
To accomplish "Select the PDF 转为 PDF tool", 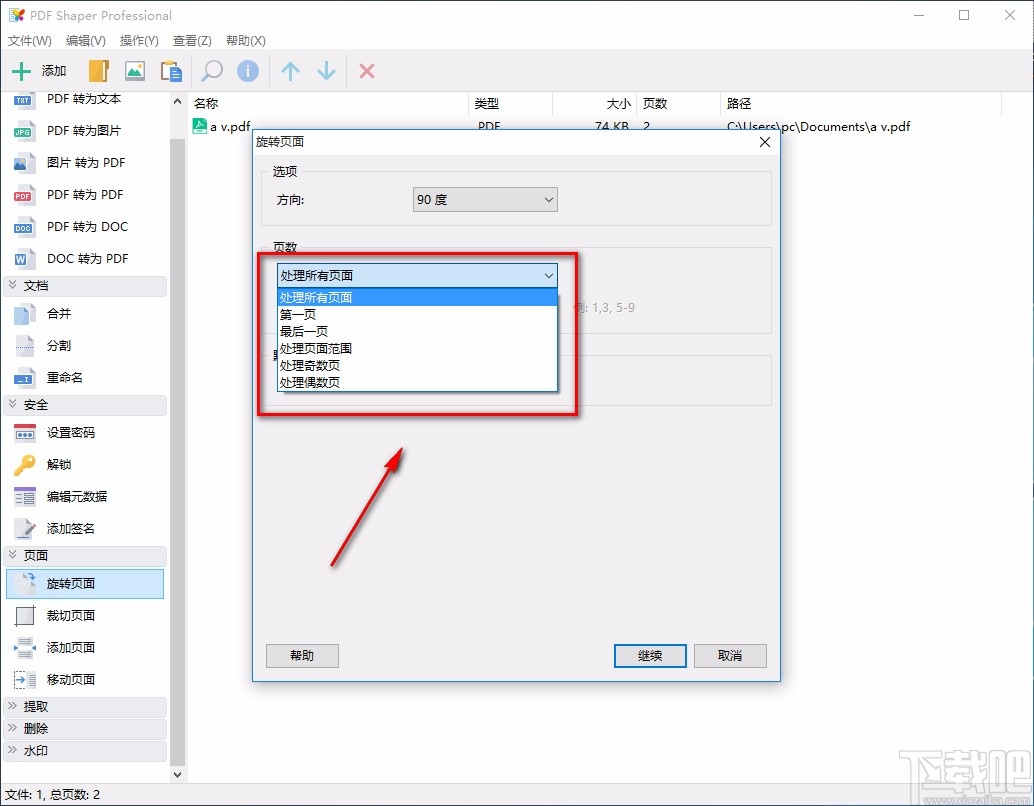I will (x=84, y=195).
